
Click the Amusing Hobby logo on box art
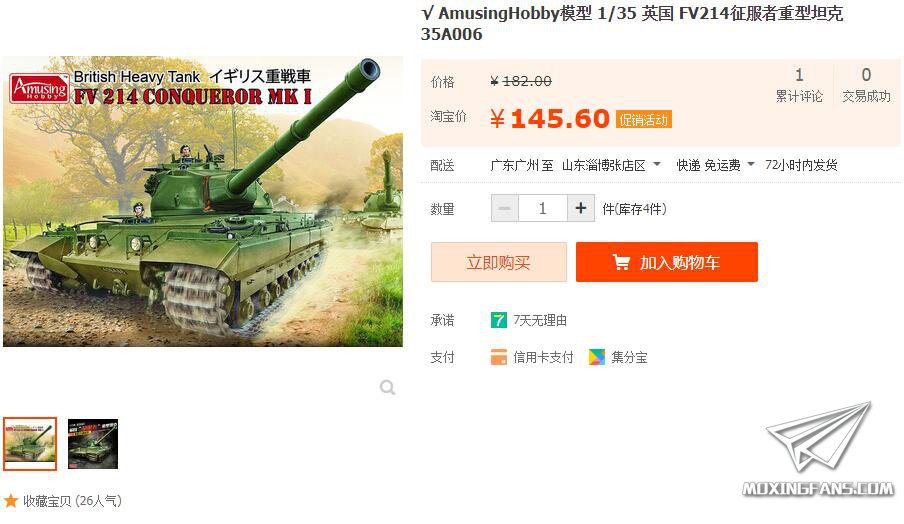coord(39,89)
